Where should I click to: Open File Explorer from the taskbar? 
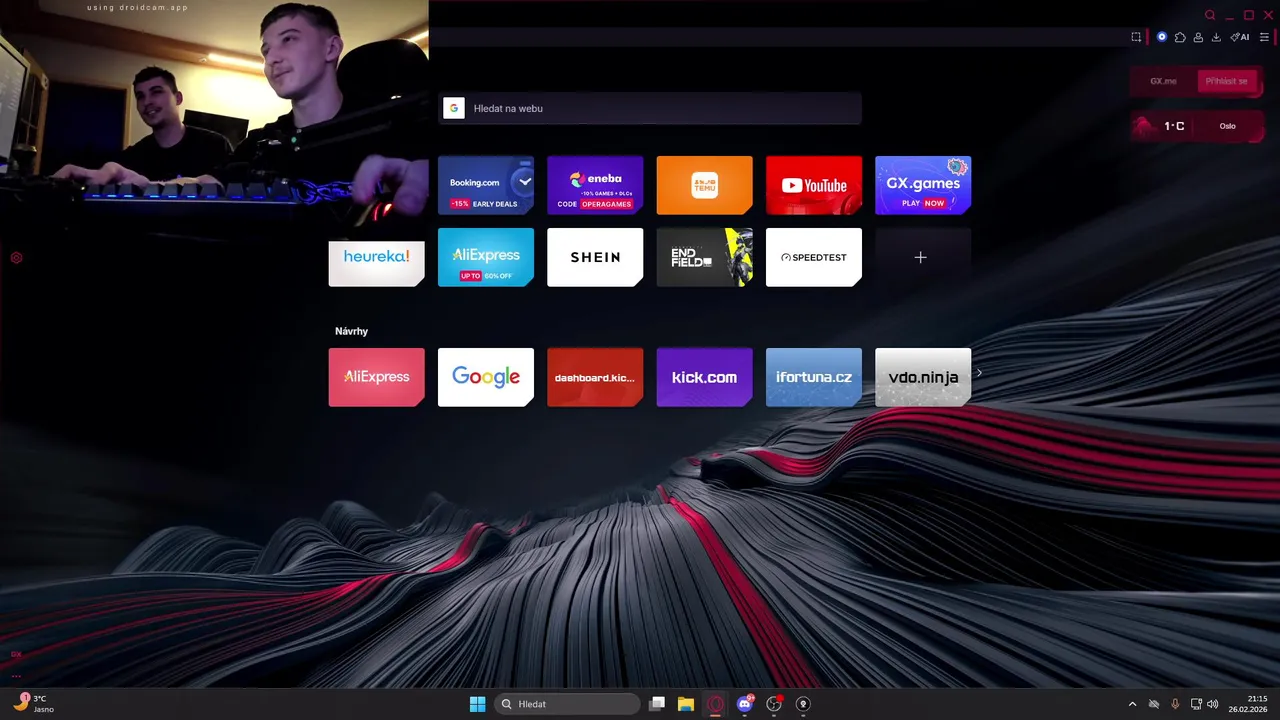[x=686, y=704]
